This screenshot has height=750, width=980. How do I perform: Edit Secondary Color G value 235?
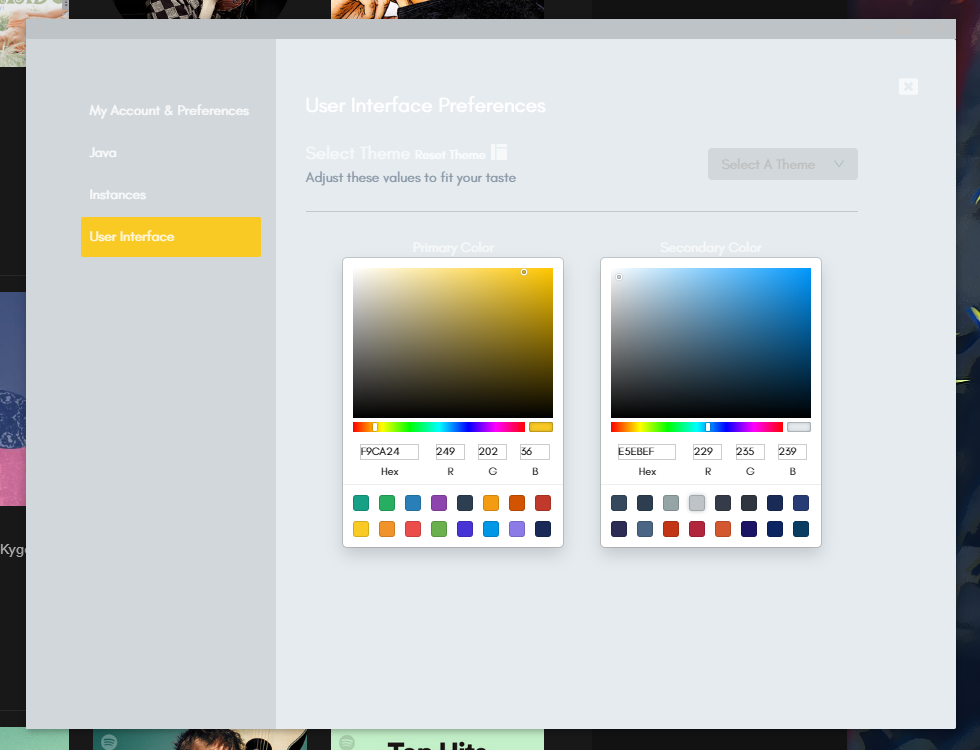(x=750, y=451)
